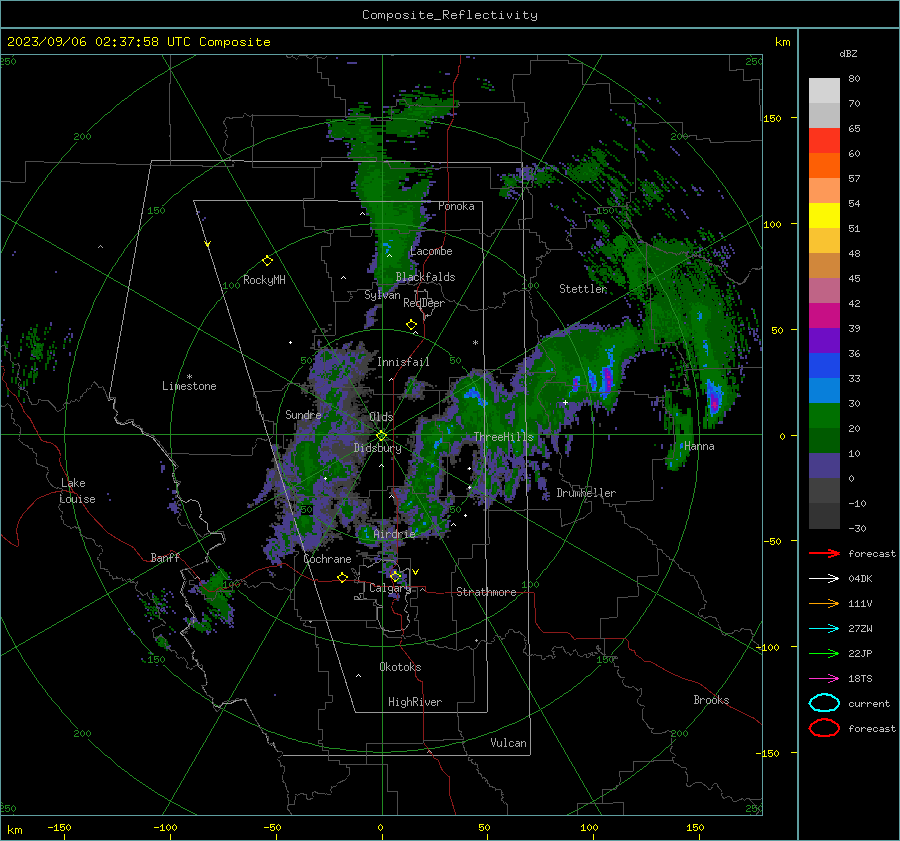Click the Ponoka city label
This screenshot has height=841, width=900.
point(456,206)
